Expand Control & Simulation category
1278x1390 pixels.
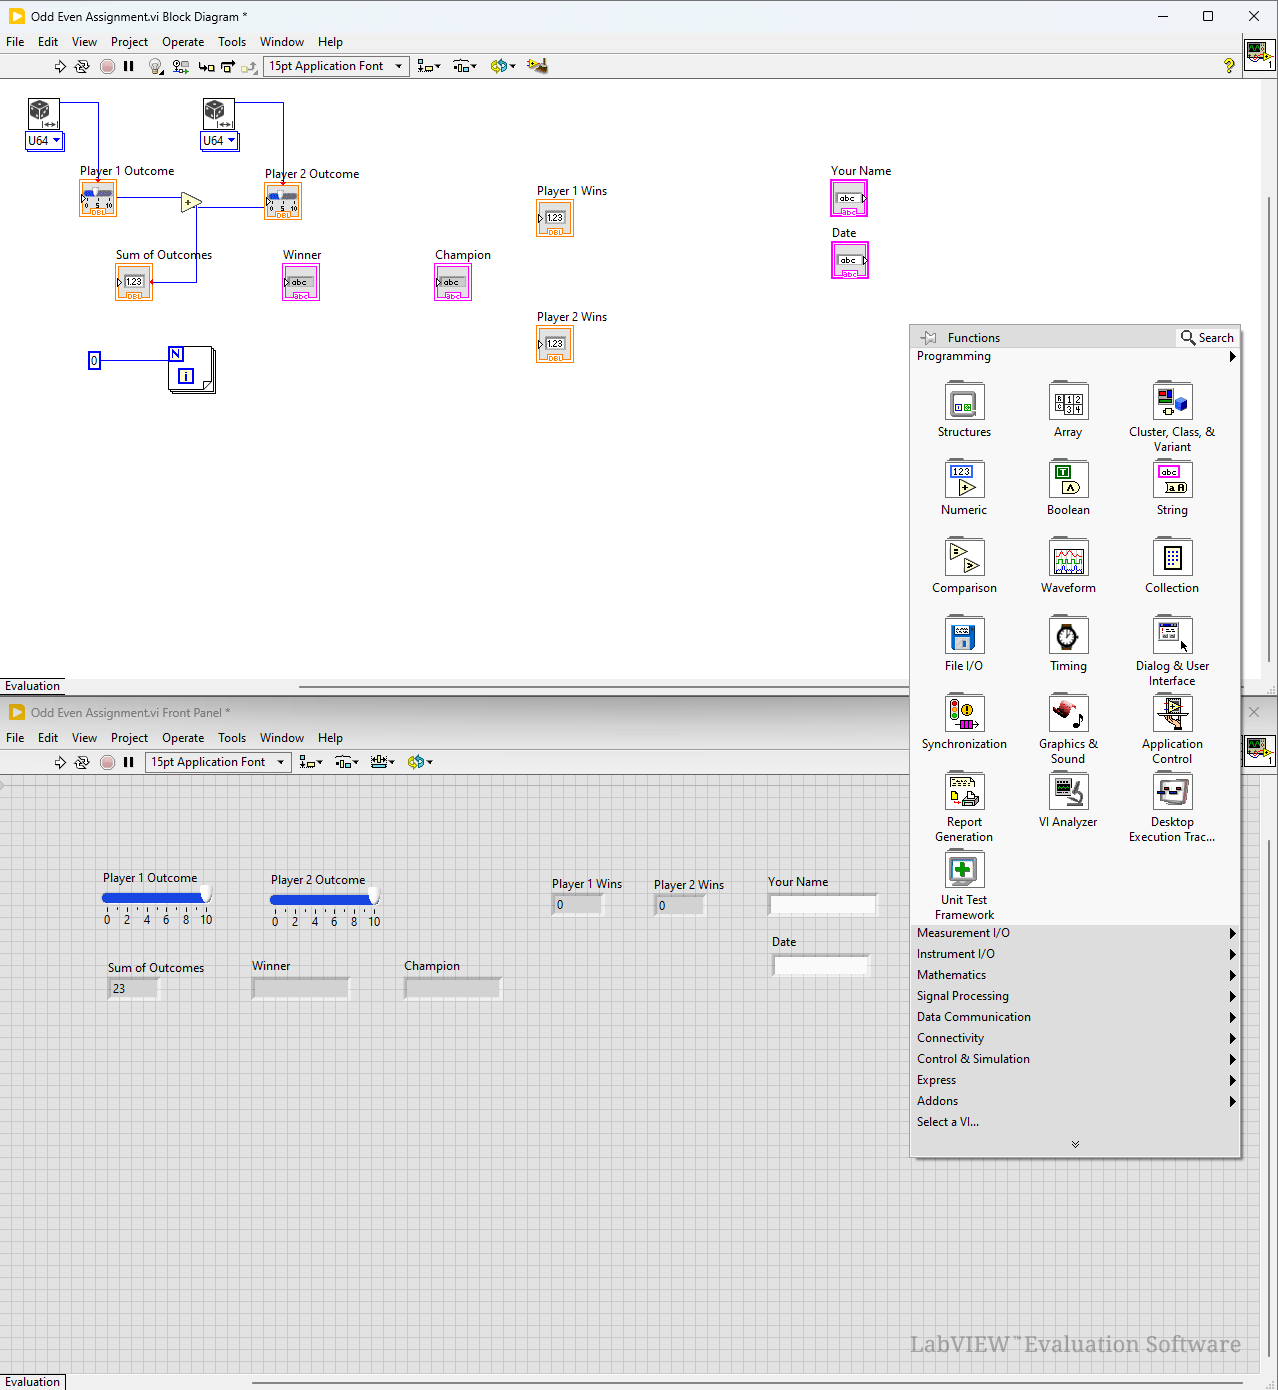[x=1076, y=1059]
